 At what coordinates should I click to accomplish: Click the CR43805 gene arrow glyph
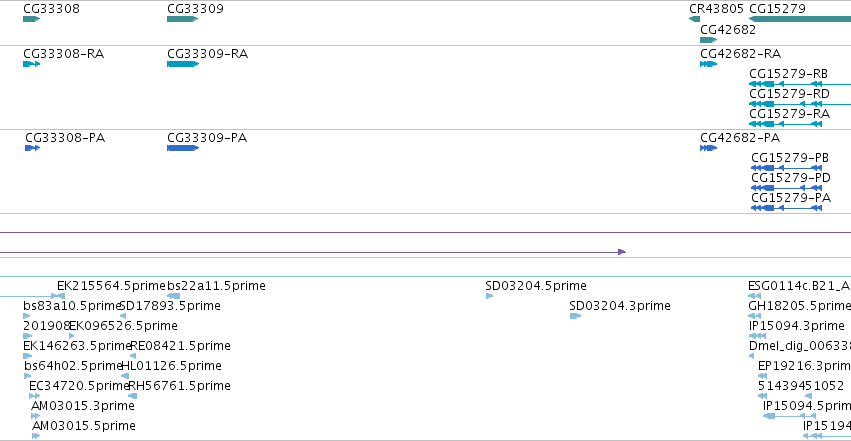(x=695, y=19)
